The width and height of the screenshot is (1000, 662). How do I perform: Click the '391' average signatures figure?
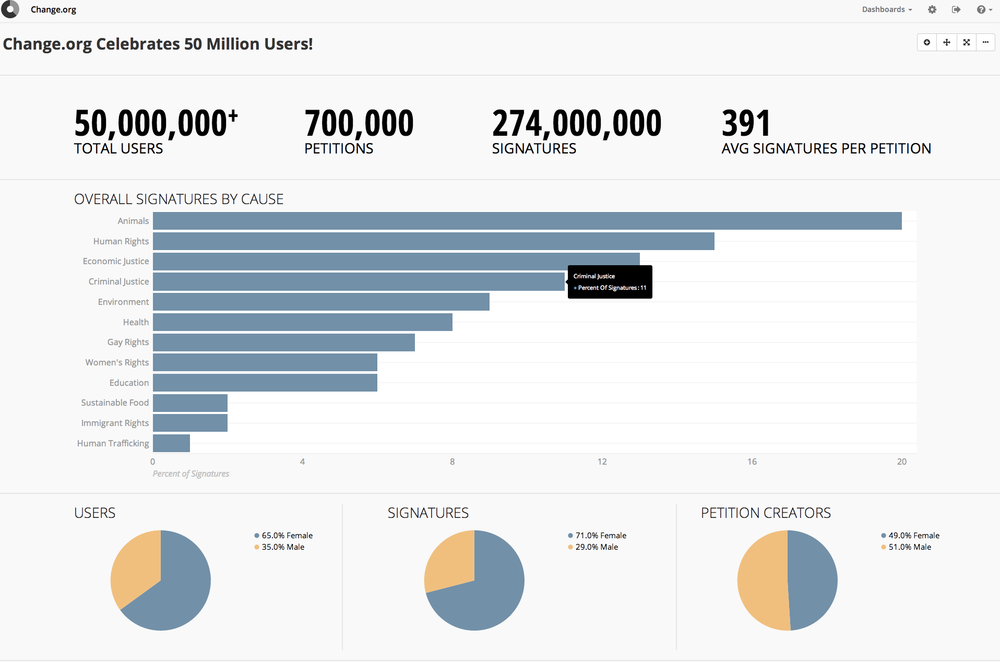click(x=746, y=123)
